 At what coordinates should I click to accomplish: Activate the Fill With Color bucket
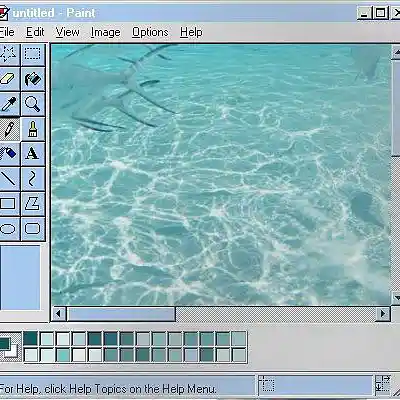click(33, 79)
